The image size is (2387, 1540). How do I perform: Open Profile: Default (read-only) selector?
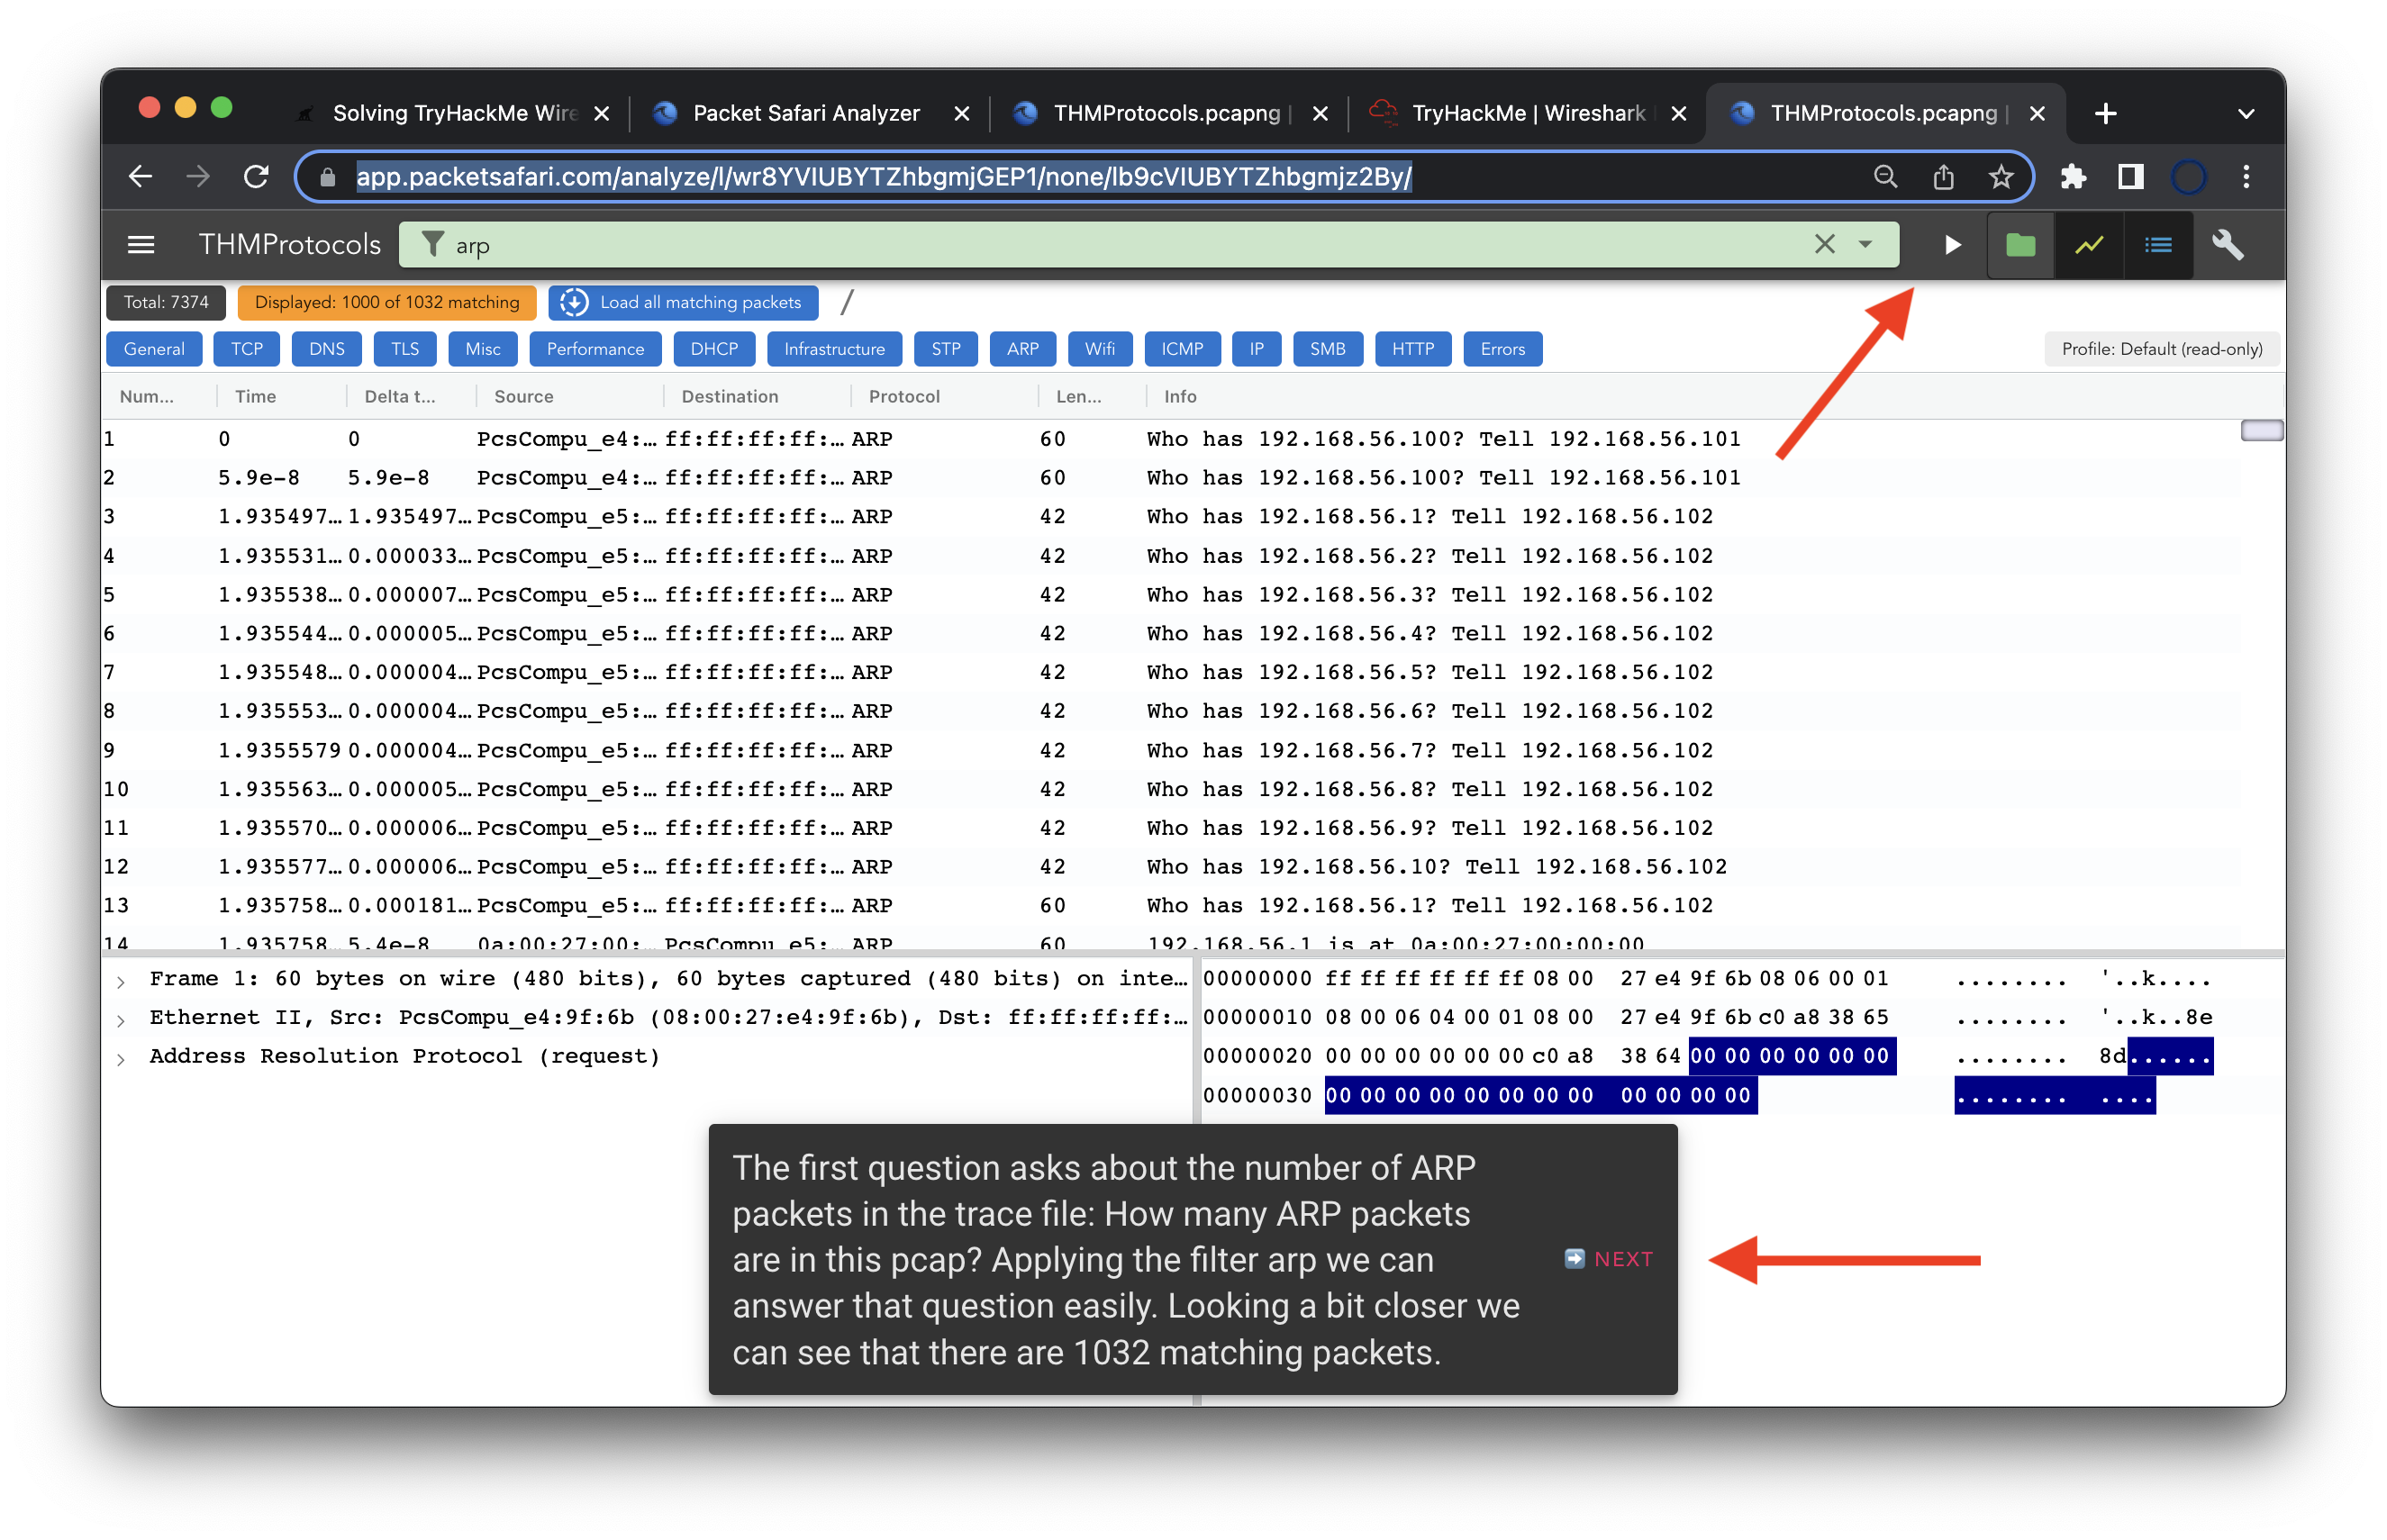(2162, 349)
